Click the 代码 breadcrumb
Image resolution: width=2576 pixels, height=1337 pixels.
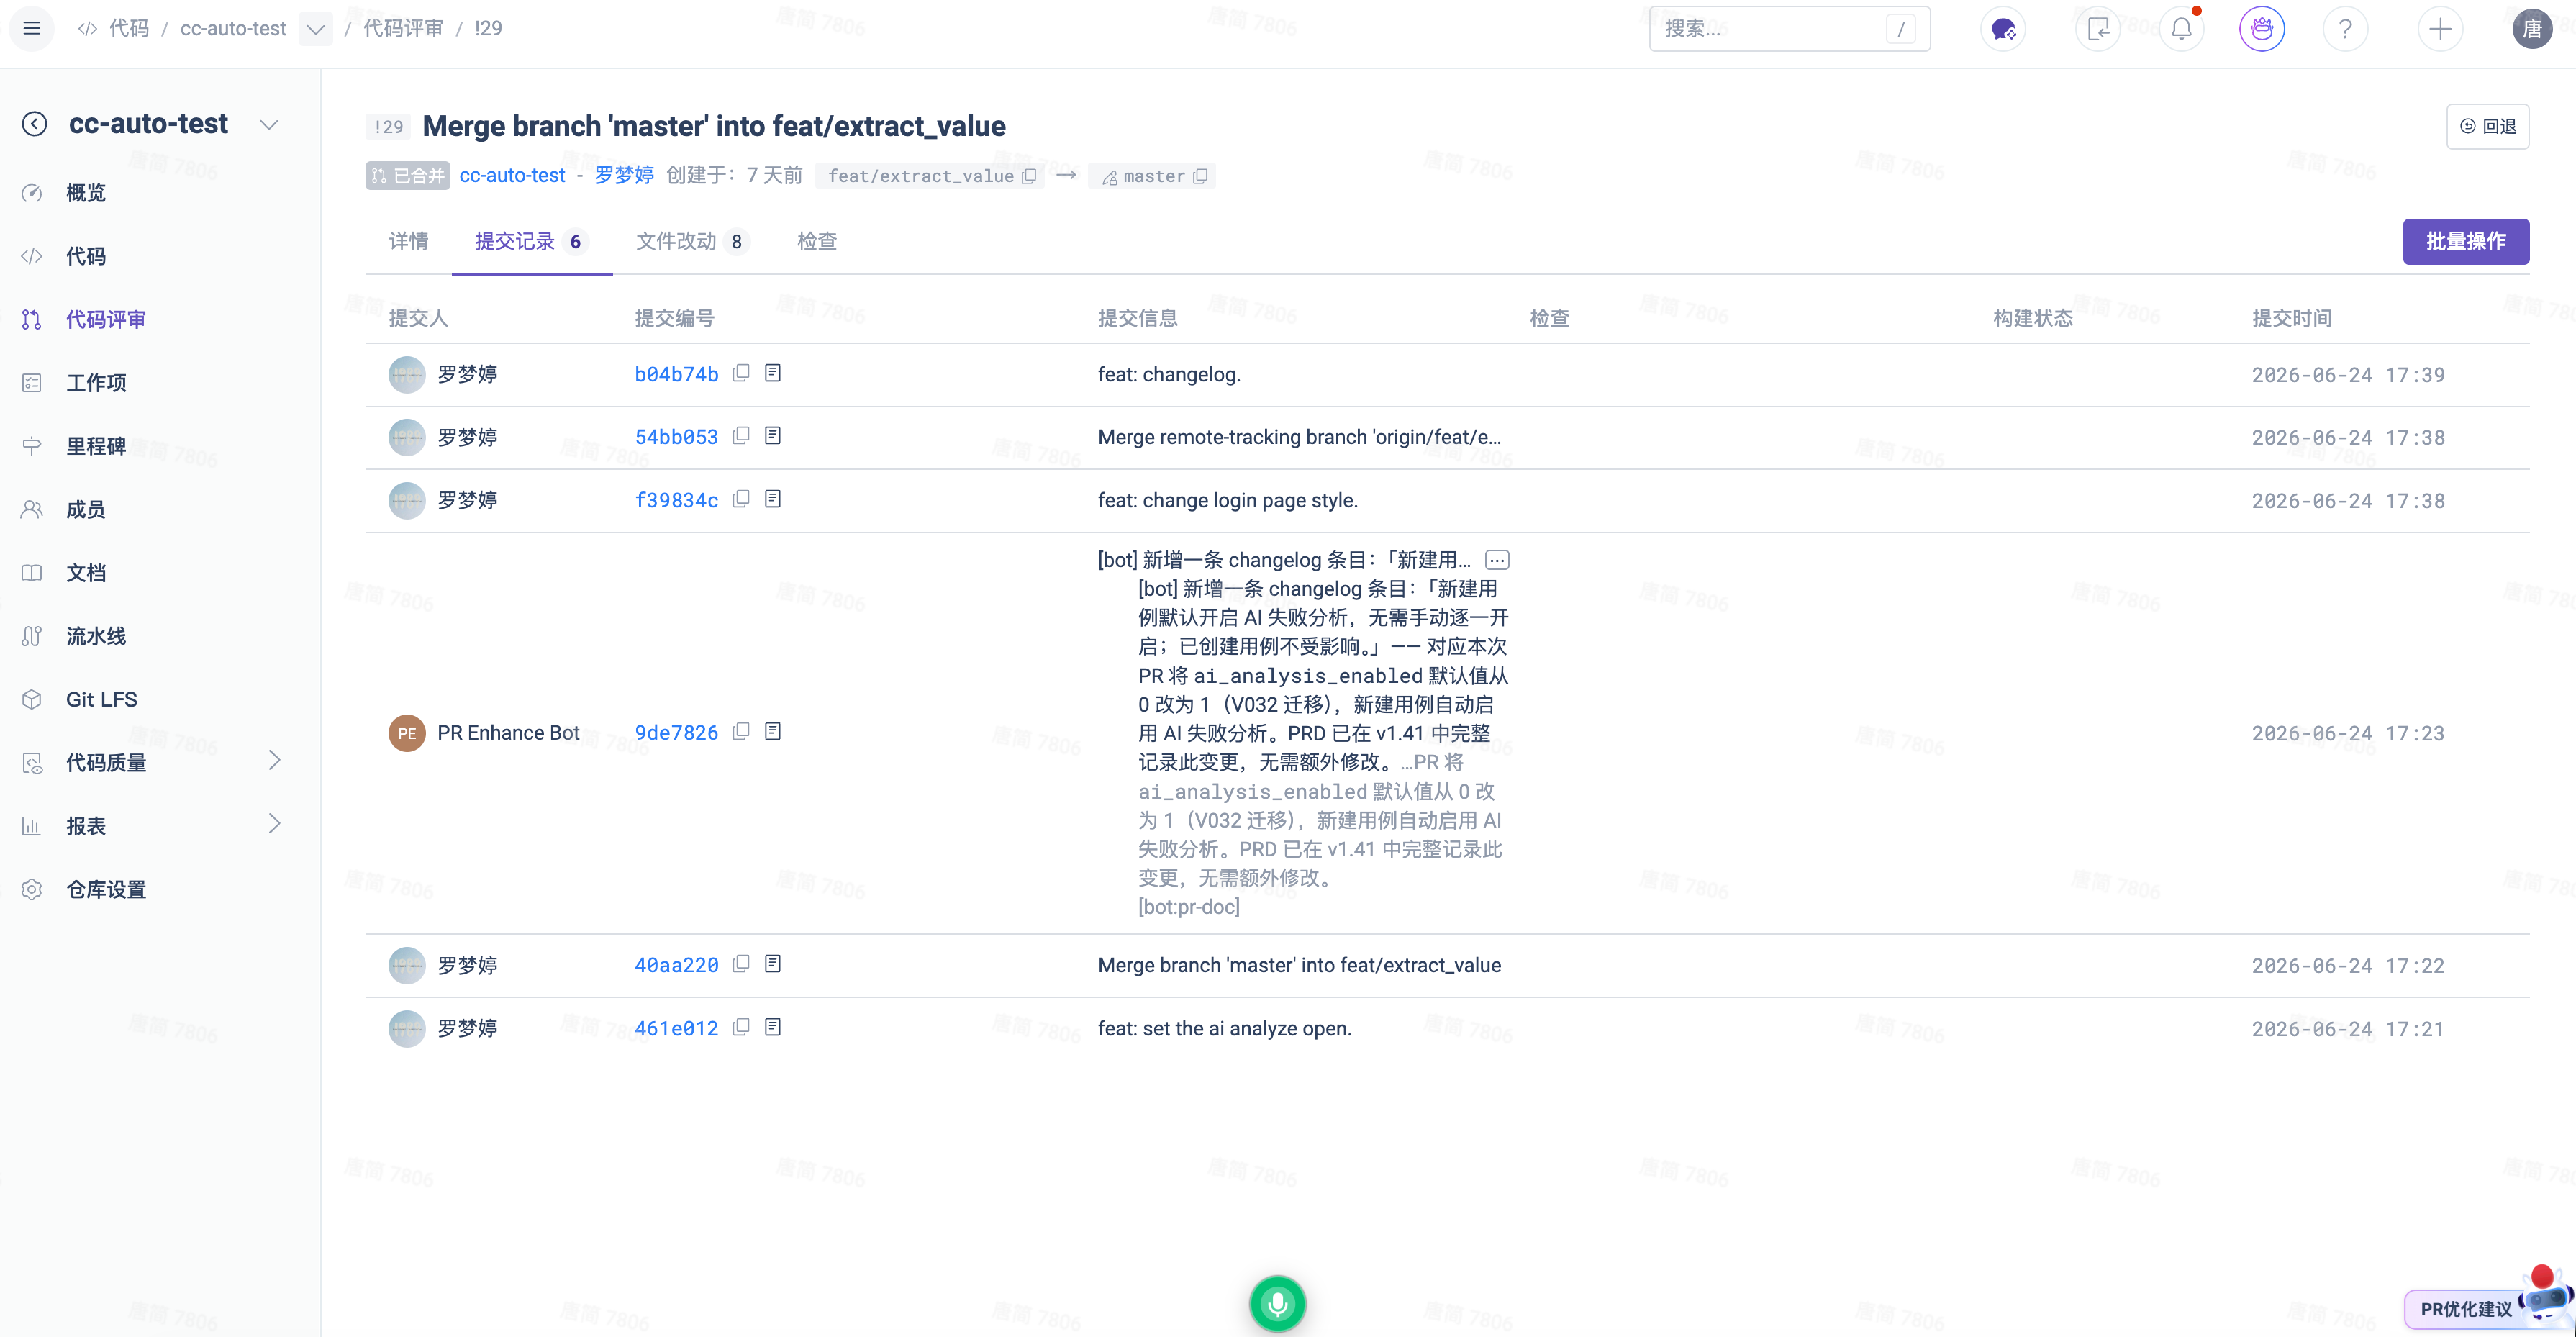click(x=128, y=28)
